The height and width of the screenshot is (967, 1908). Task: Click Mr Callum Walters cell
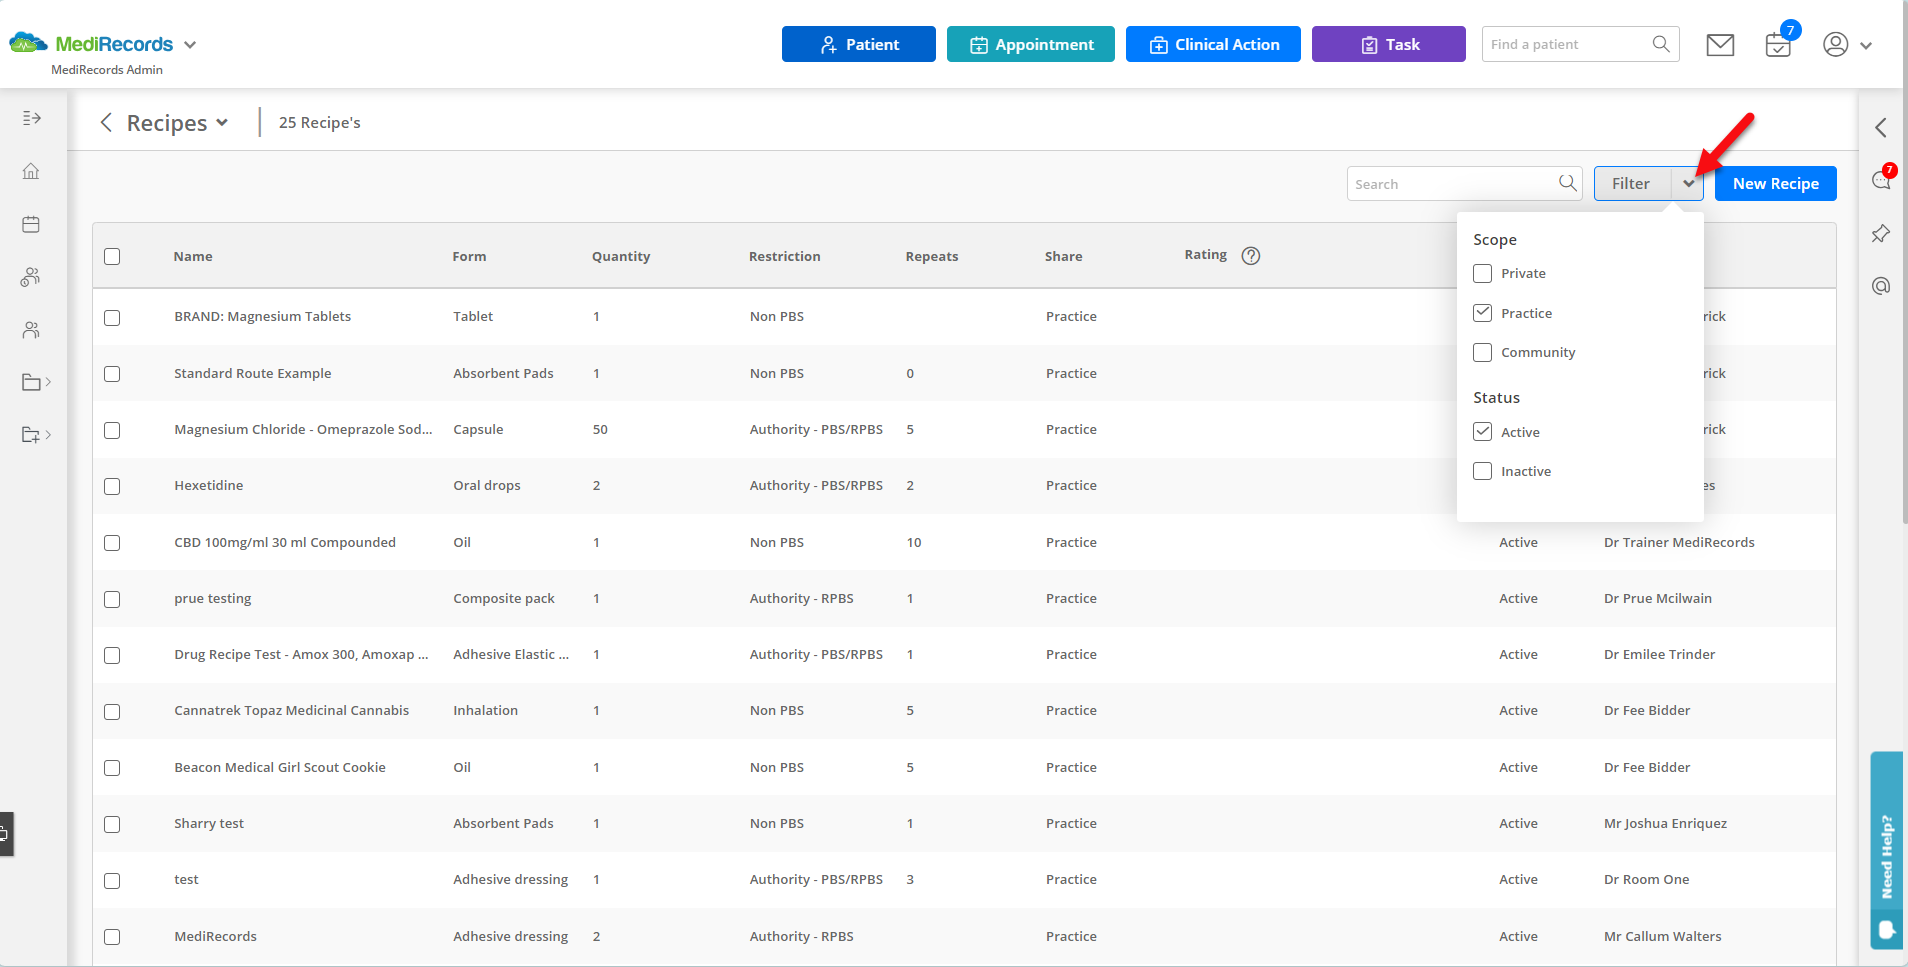click(1662, 937)
